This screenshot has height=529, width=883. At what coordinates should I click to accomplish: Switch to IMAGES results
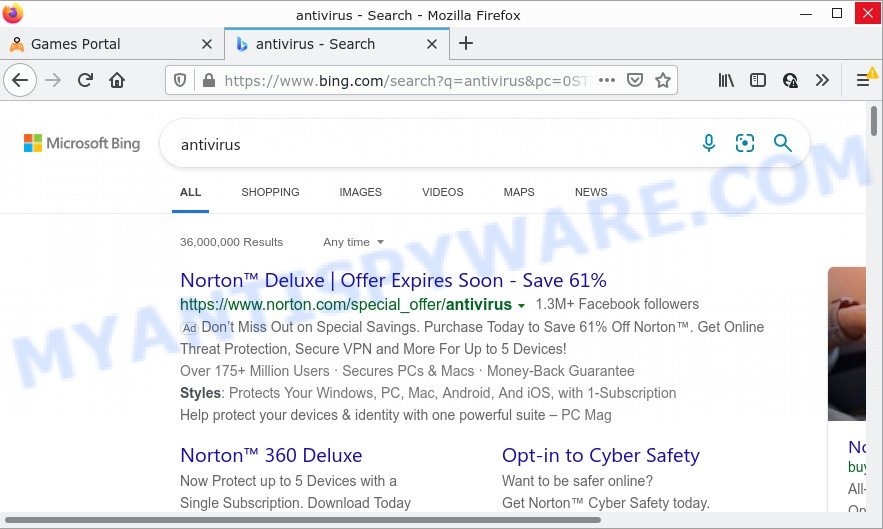pos(360,192)
